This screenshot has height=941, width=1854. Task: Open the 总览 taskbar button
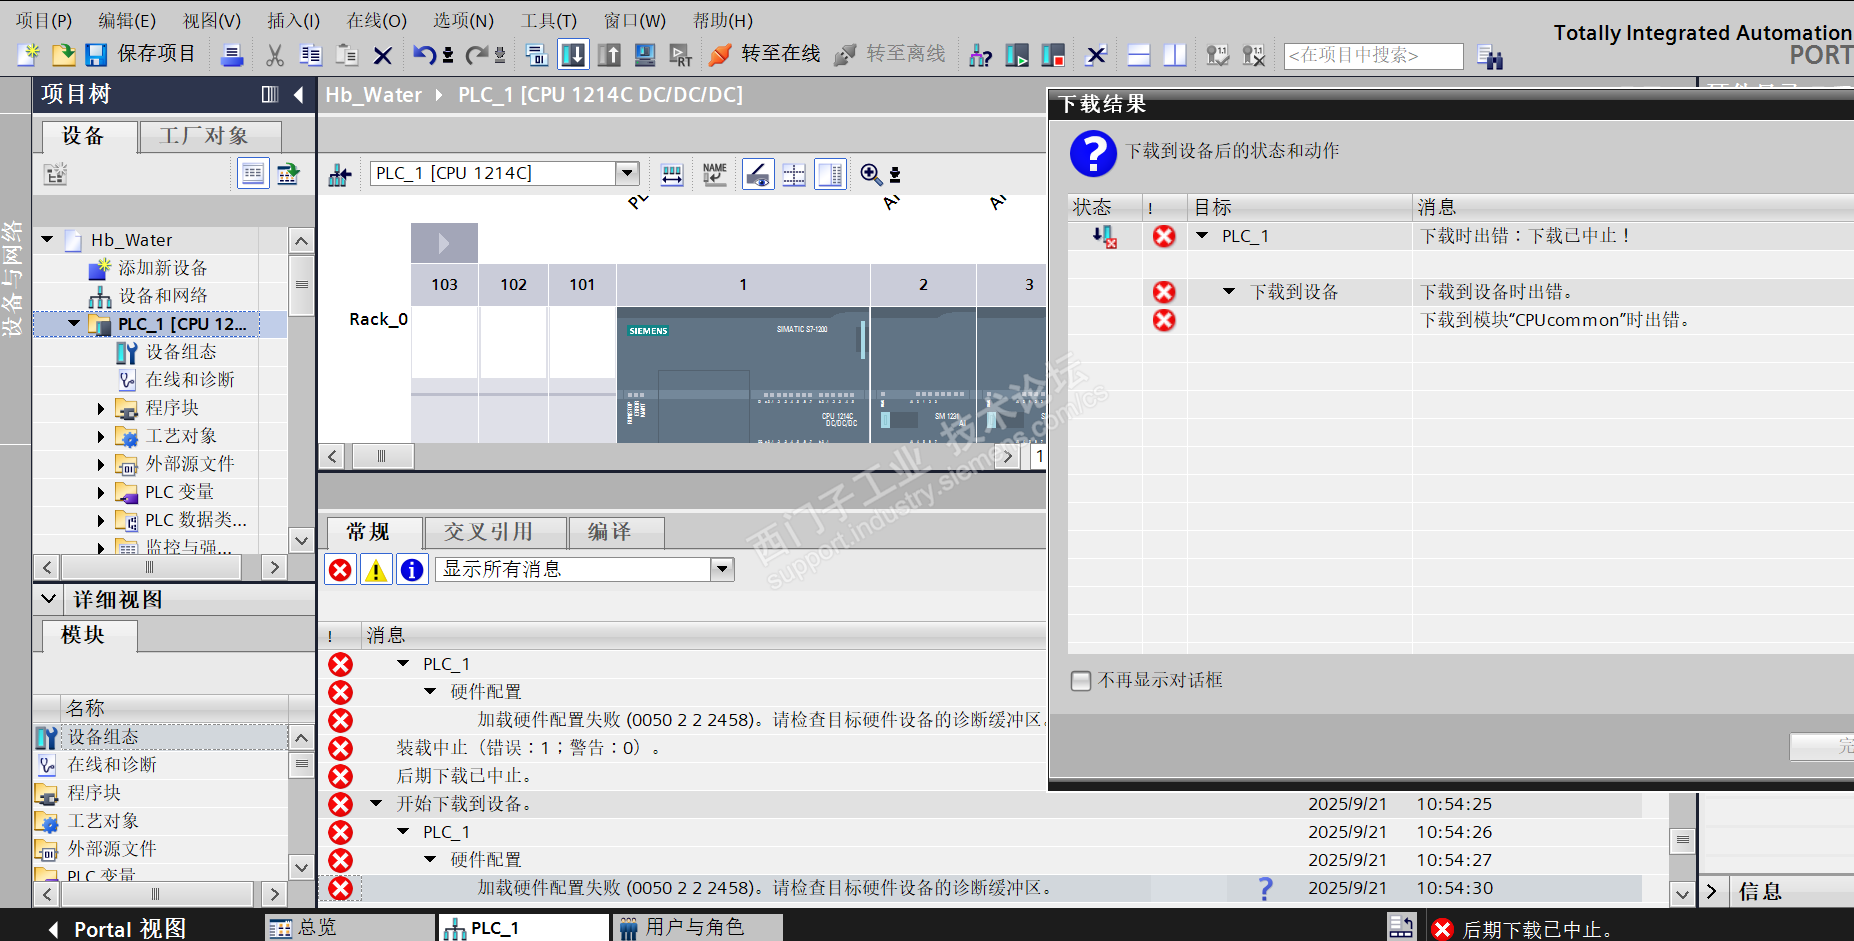(x=351, y=928)
